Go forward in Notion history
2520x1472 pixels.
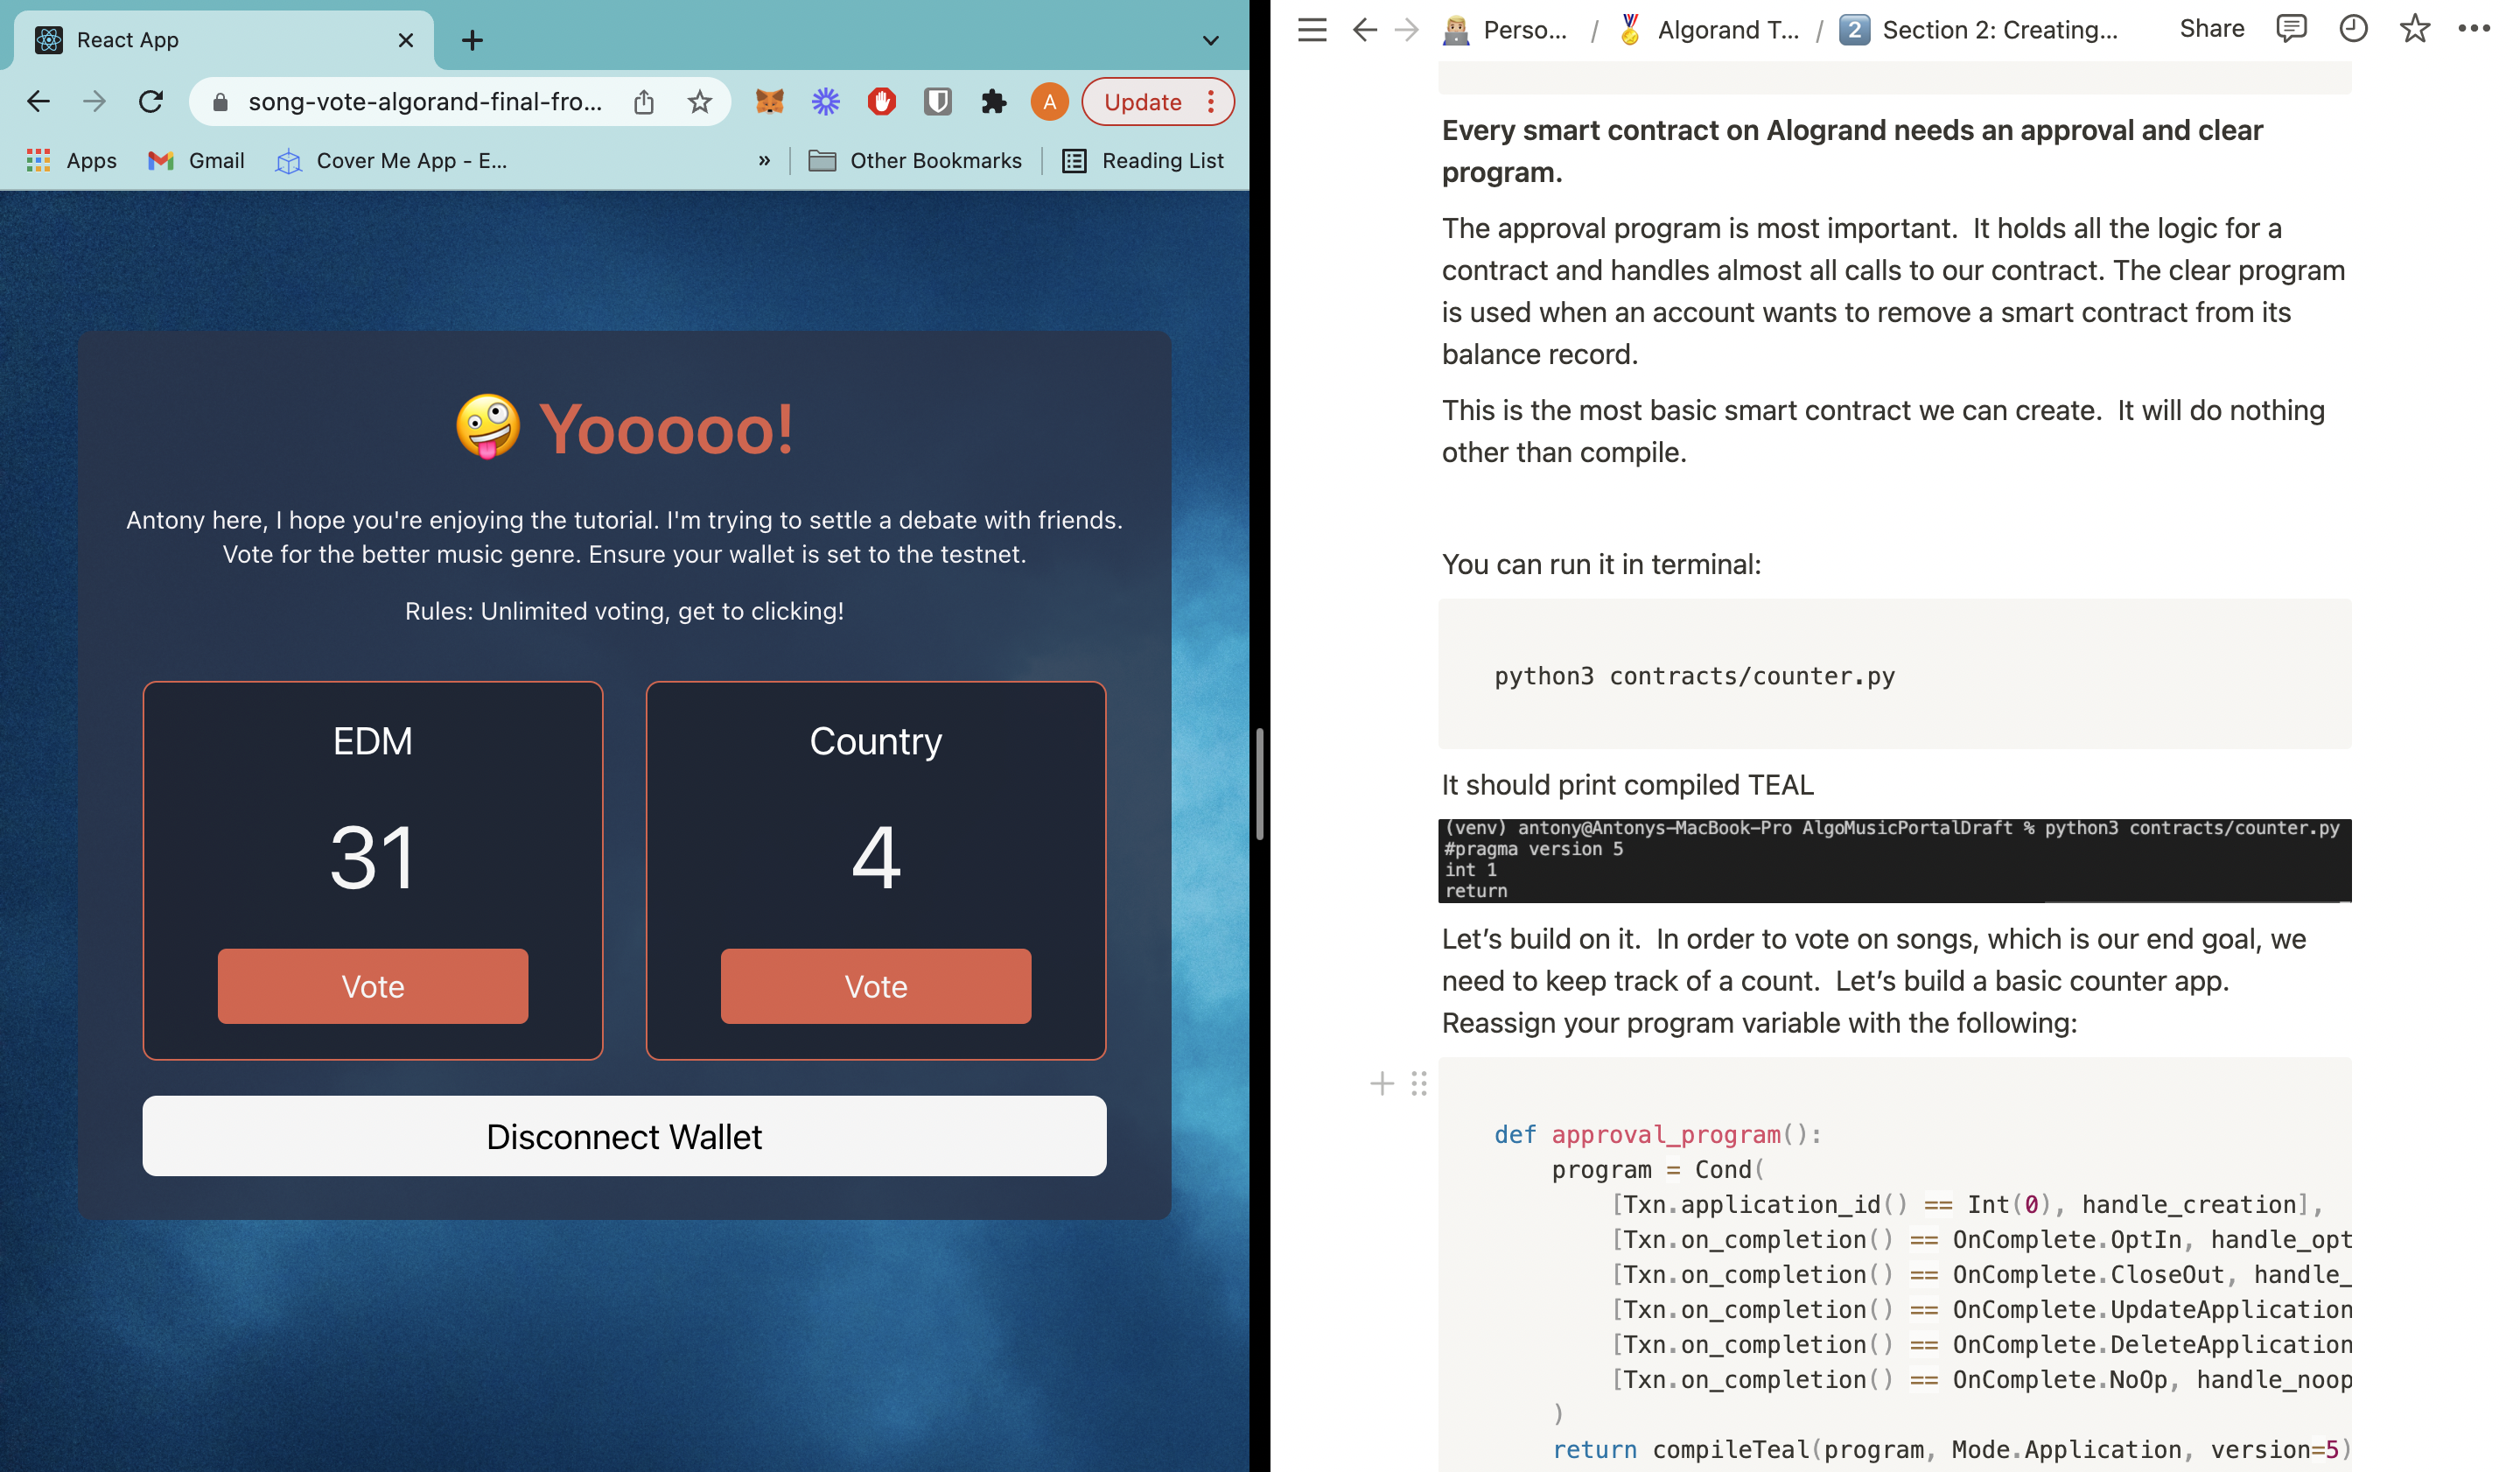1406,30
